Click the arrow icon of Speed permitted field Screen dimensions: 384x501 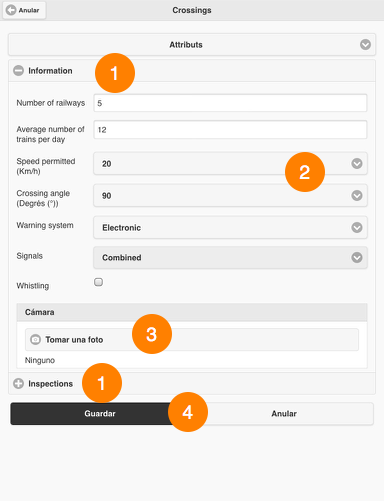(x=357, y=163)
